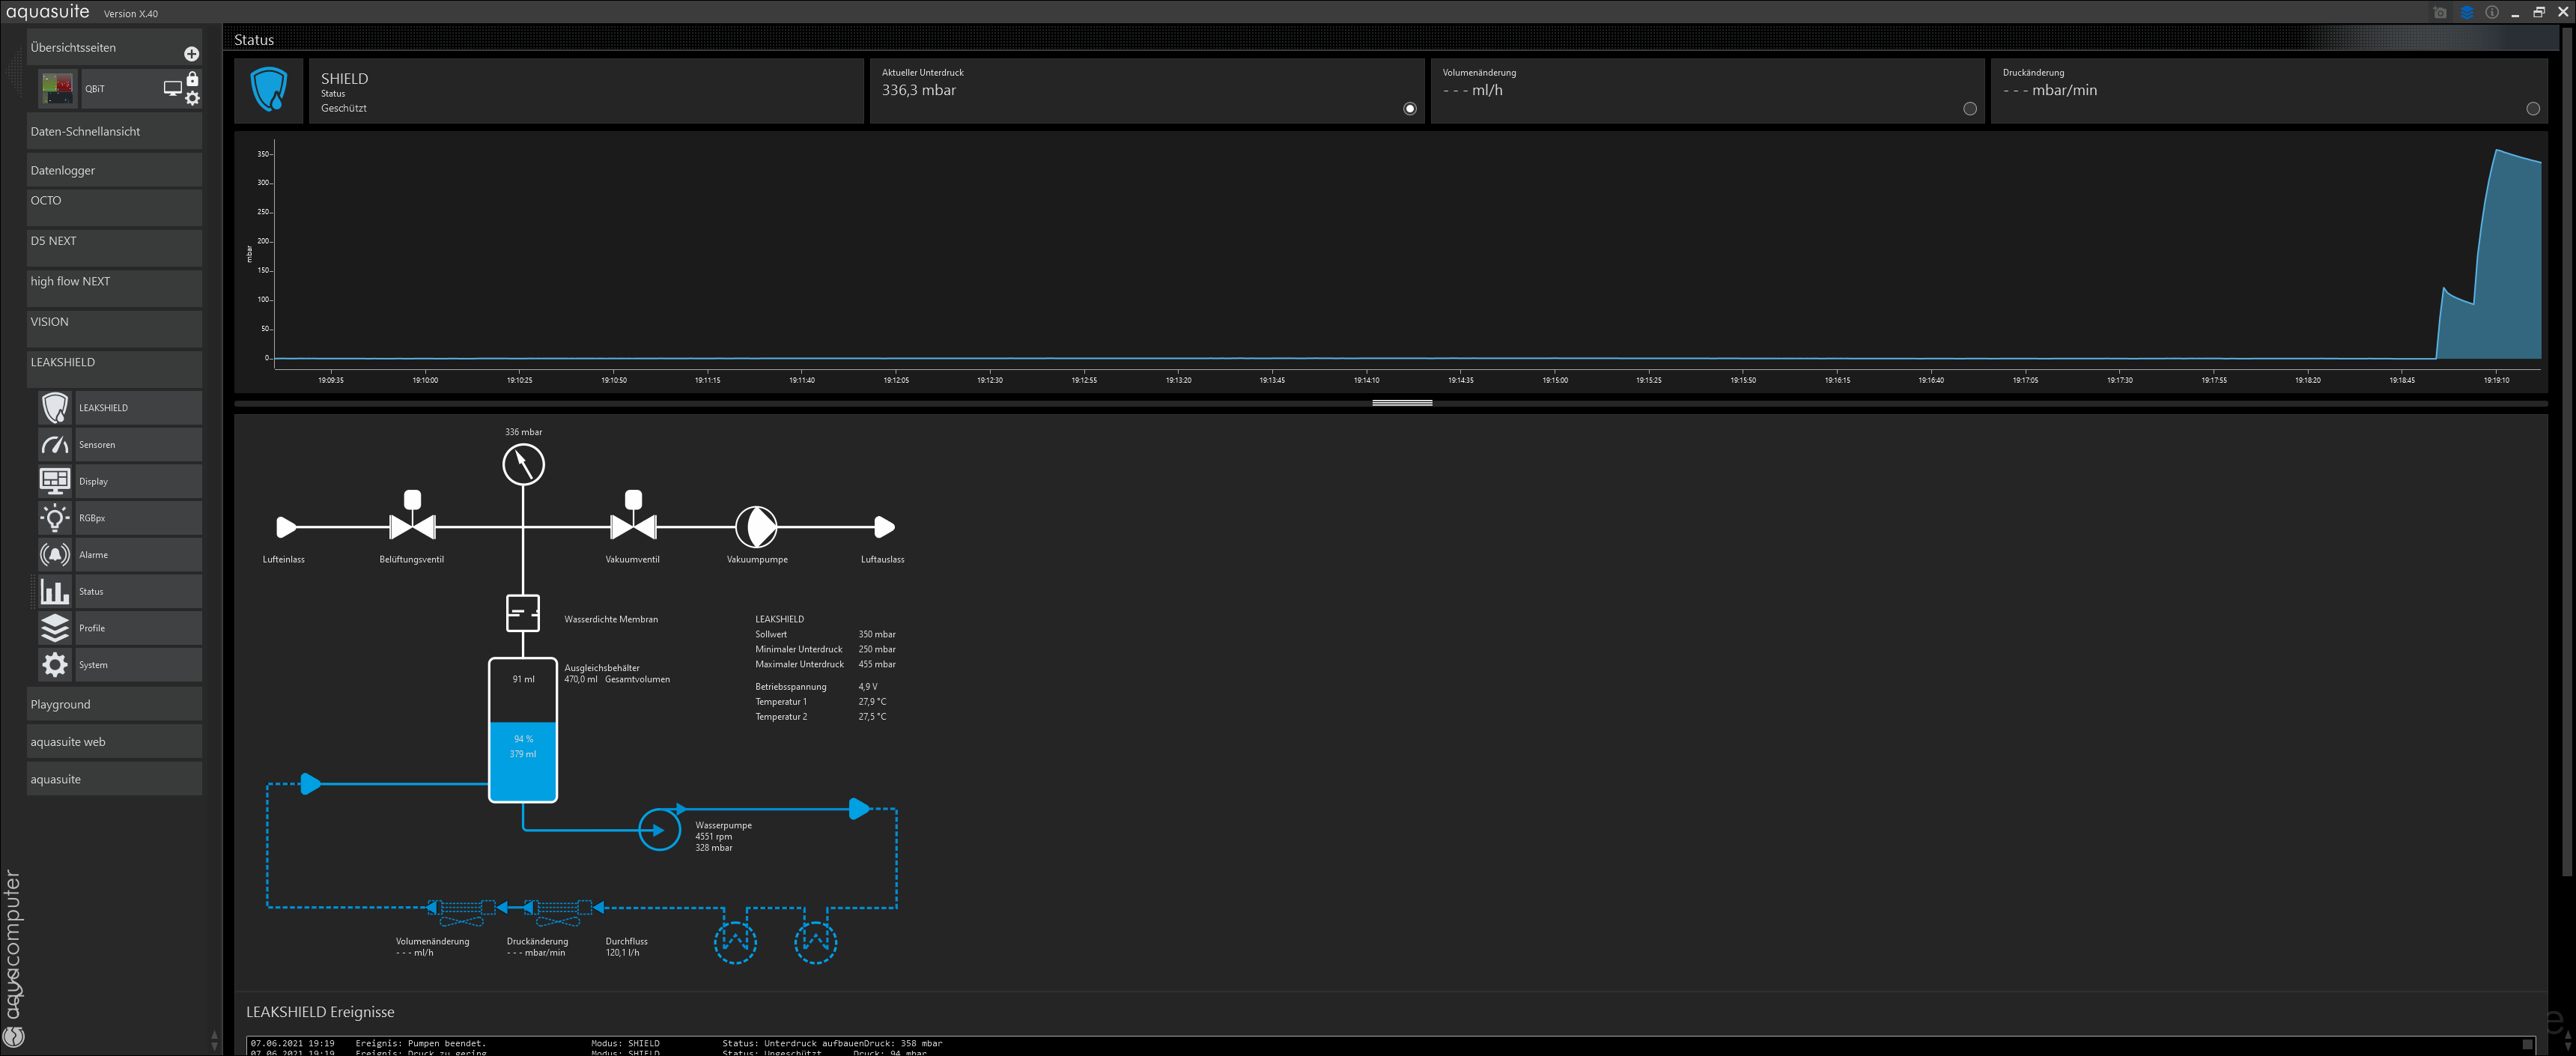
Task: Open the aquasuite web section
Action: 114,742
